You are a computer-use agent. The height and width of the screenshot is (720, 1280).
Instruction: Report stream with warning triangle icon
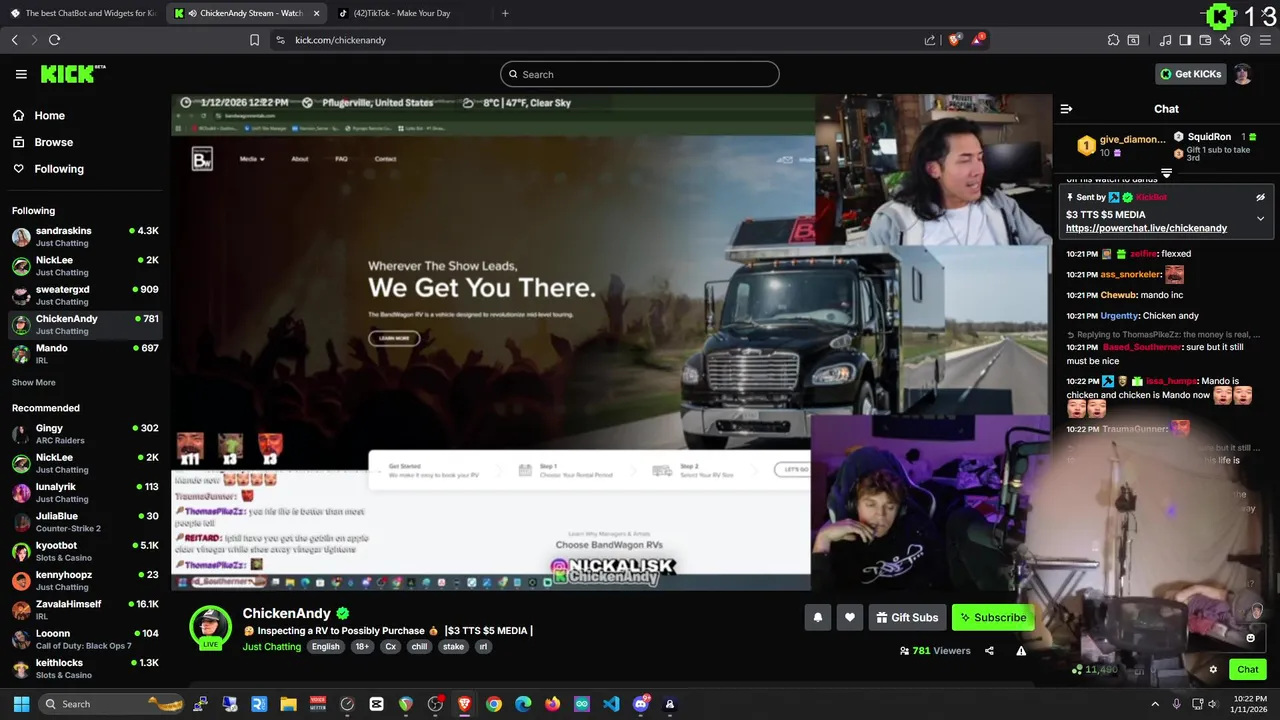pos(1021,651)
